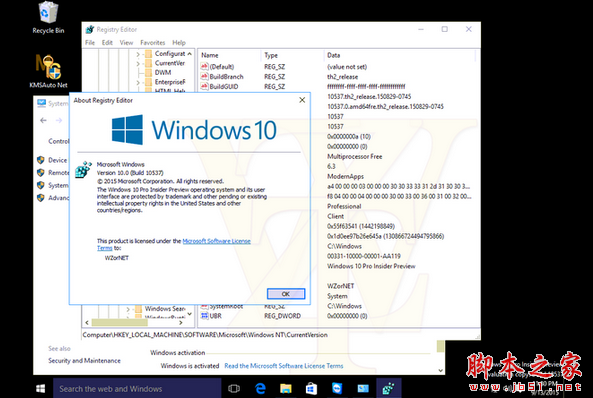
Task: Open the Edit menu in Registry Editor
Action: (x=107, y=43)
